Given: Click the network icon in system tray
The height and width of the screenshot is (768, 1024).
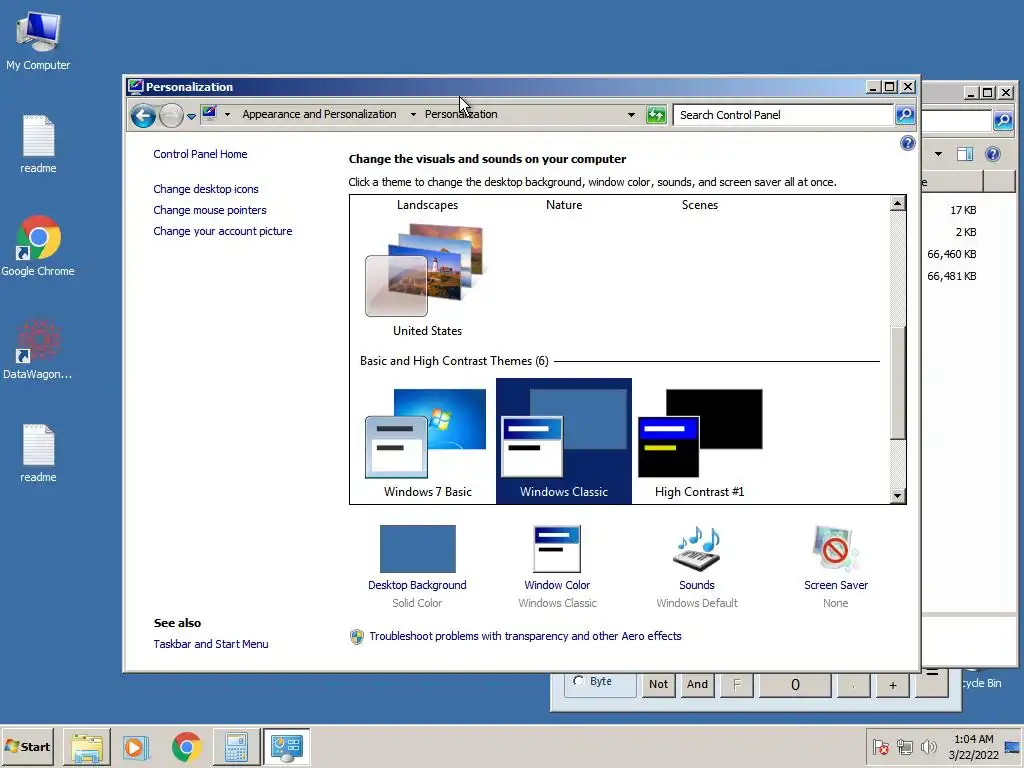Looking at the screenshot, I should pos(904,747).
